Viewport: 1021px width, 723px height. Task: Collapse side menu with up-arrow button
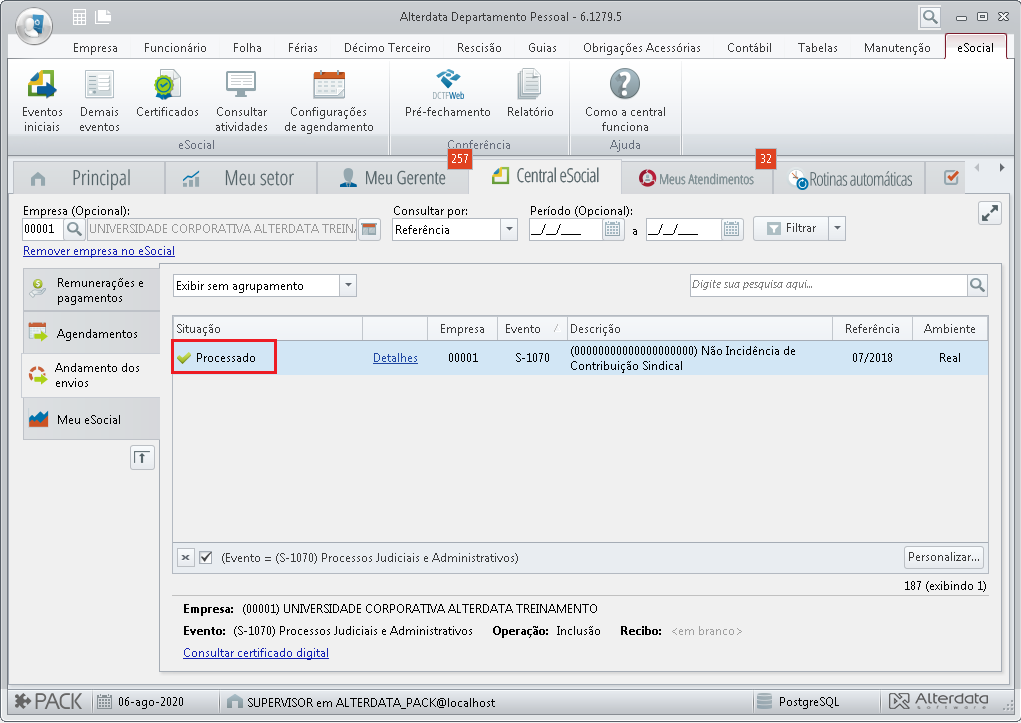coord(142,457)
